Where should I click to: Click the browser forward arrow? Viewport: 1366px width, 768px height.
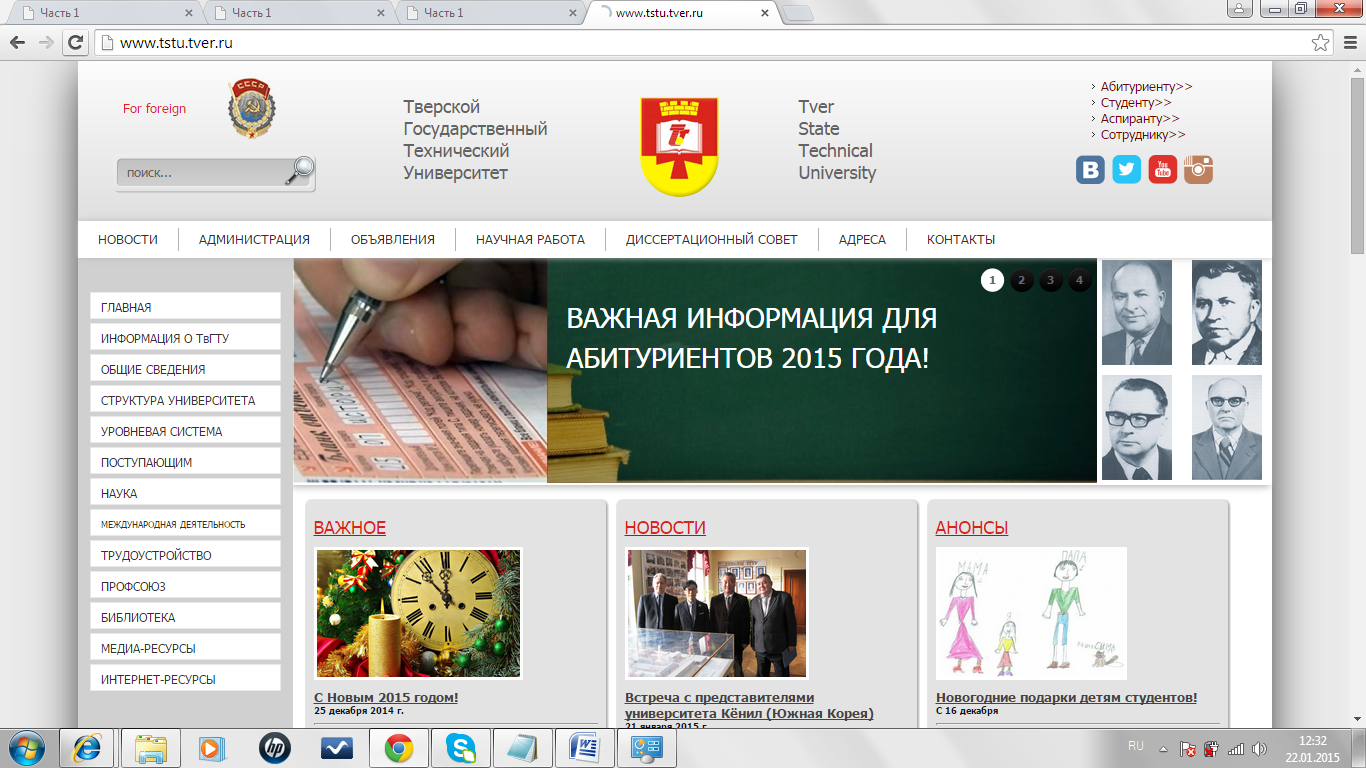pos(45,43)
